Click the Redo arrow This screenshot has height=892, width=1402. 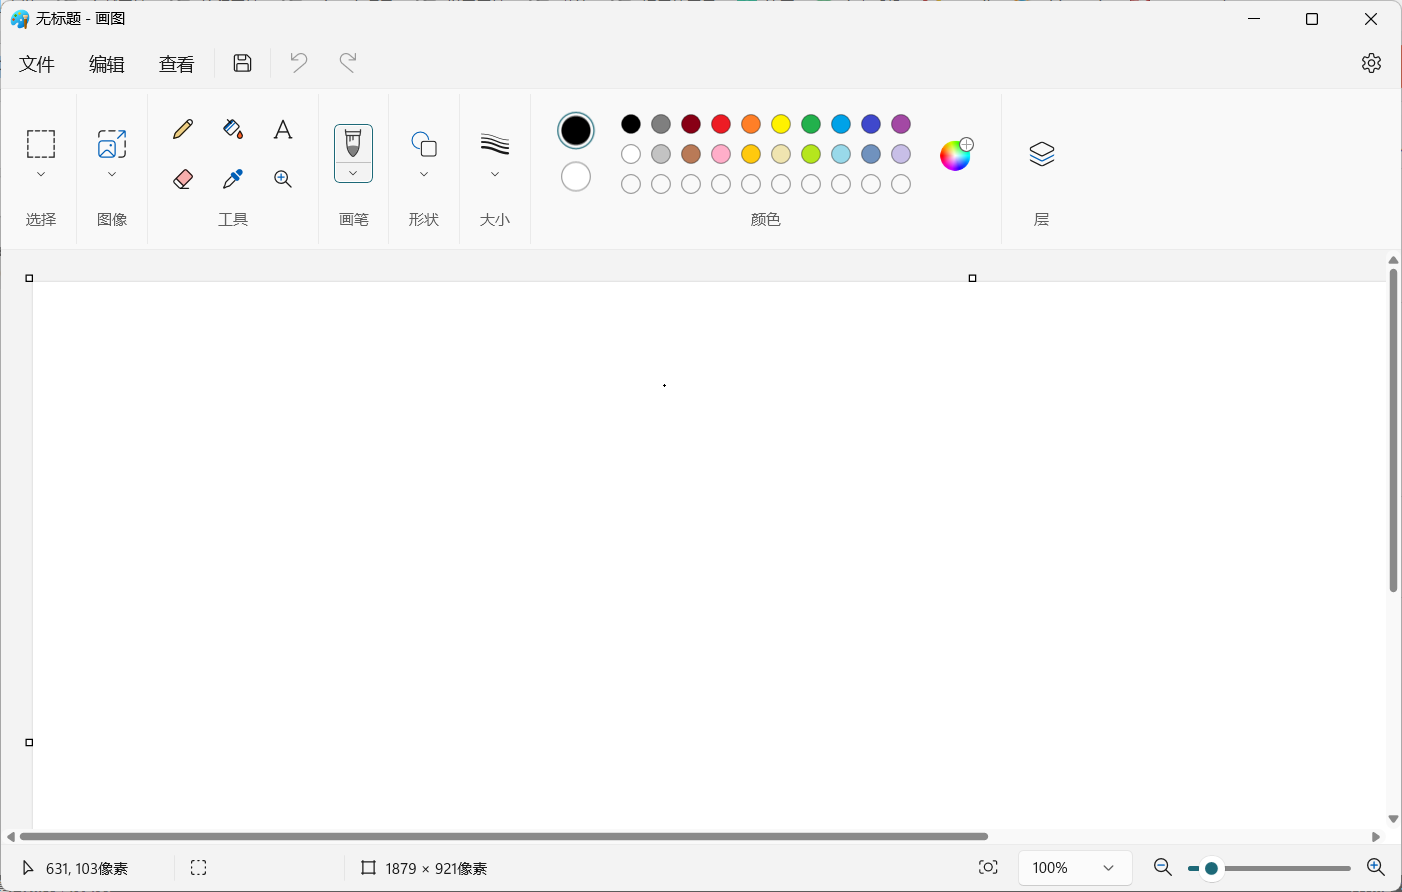348,62
